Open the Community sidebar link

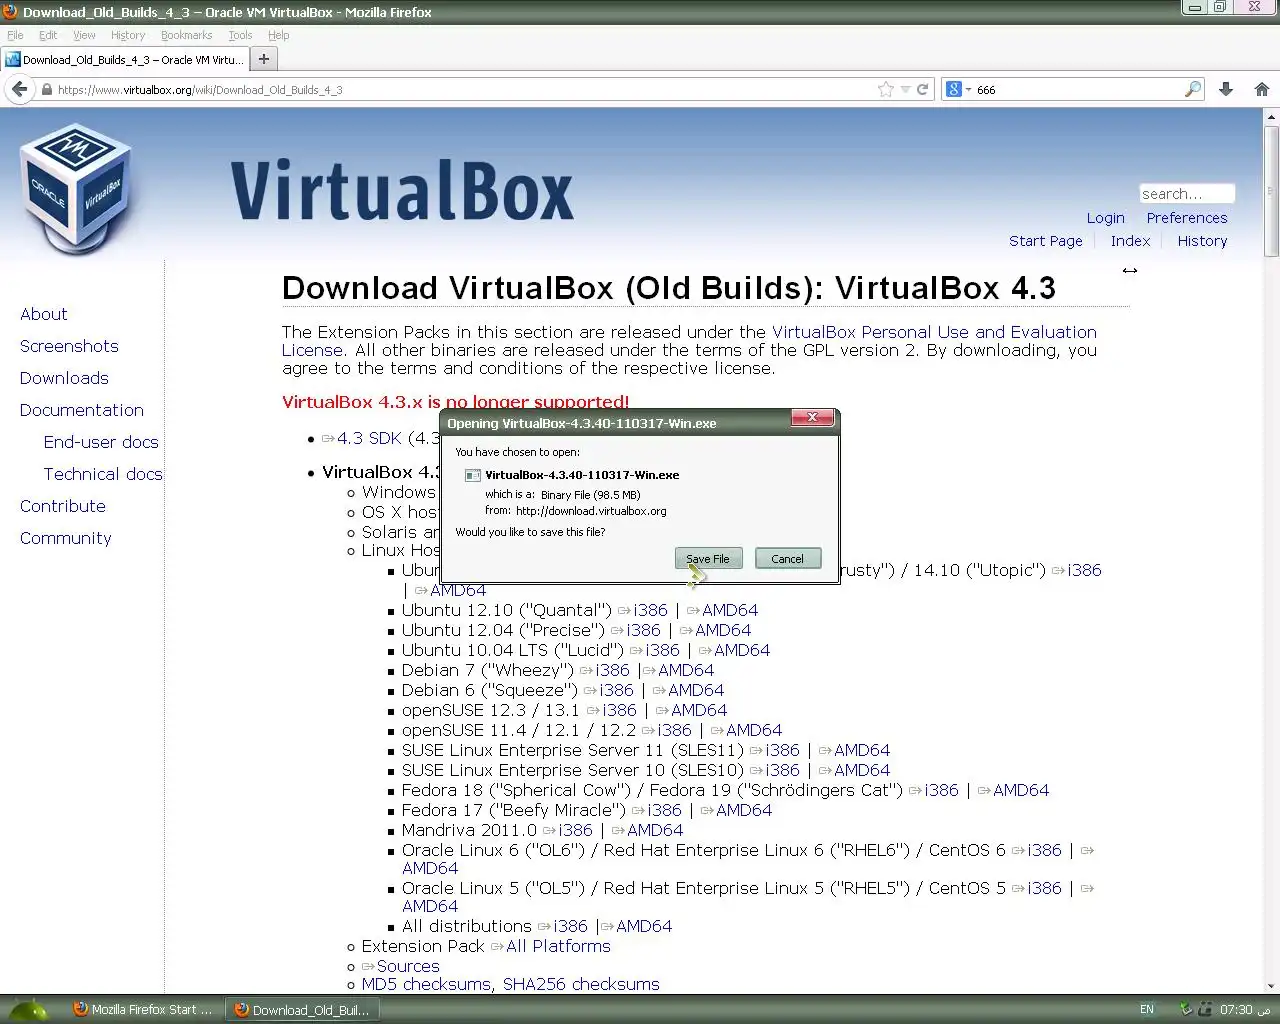point(66,538)
